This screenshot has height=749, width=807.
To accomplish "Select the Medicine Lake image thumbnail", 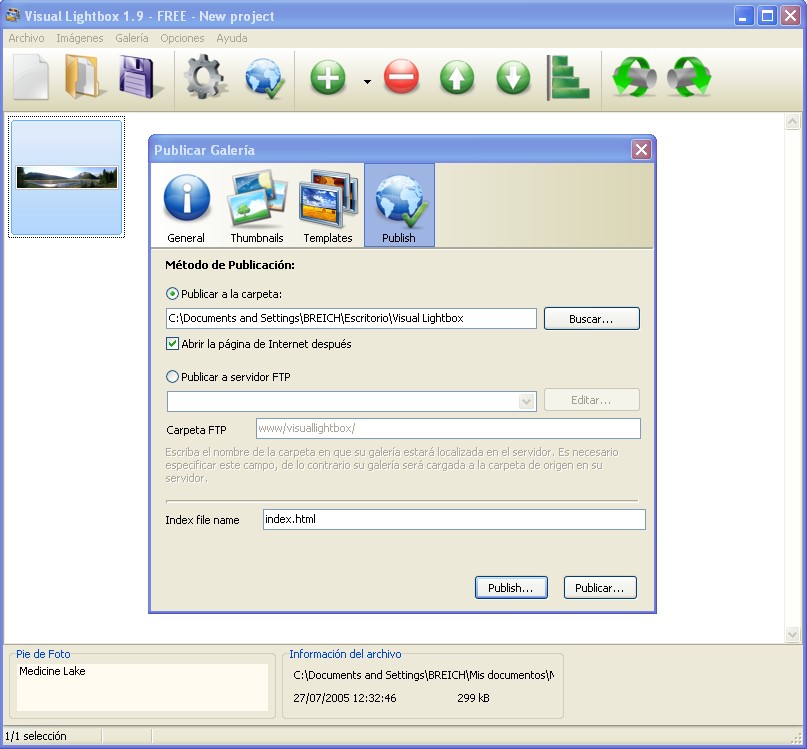I will pyautogui.click(x=66, y=178).
